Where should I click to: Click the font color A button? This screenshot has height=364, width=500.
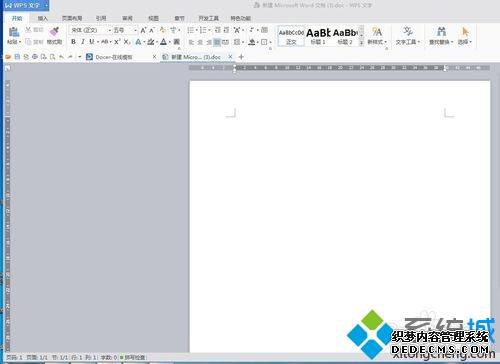click(163, 42)
